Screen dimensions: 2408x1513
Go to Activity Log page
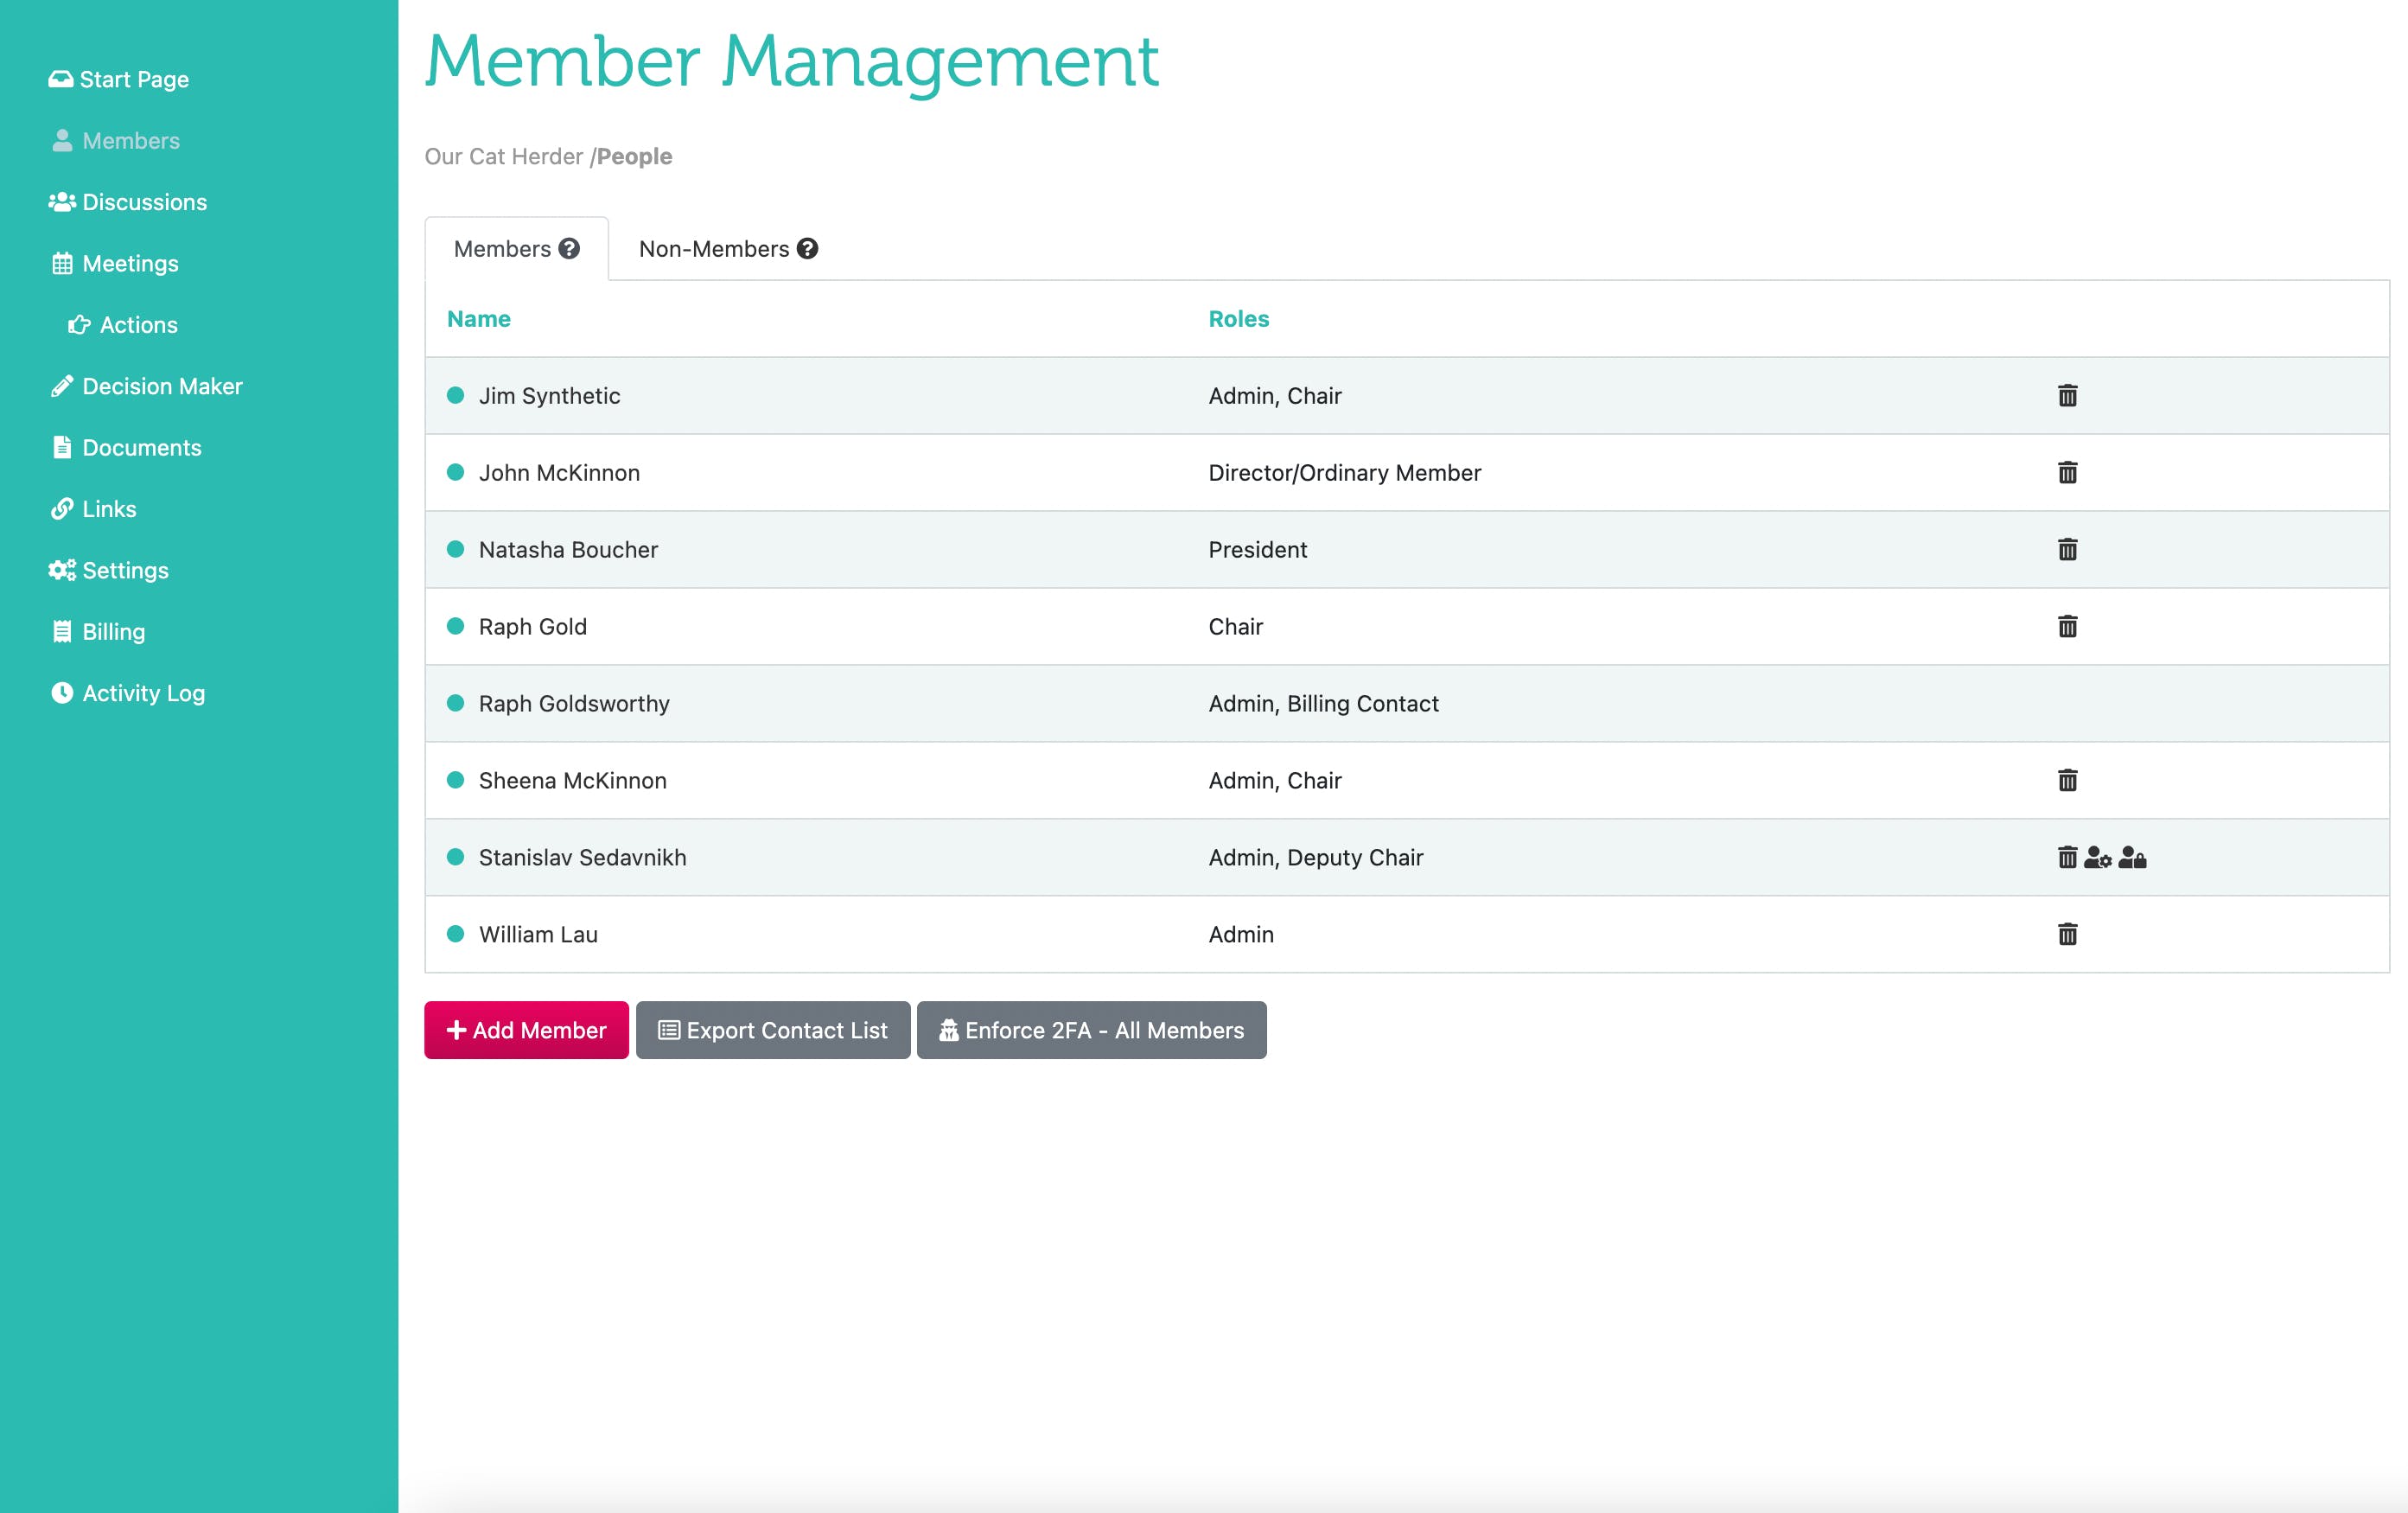143,693
